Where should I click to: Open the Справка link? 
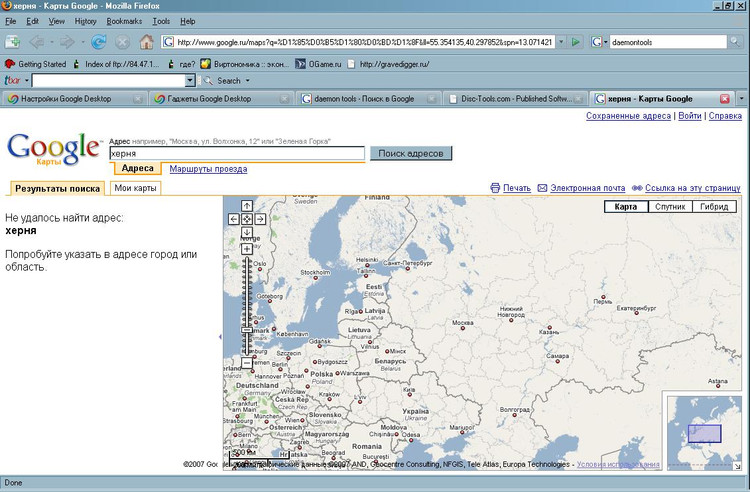coord(725,116)
